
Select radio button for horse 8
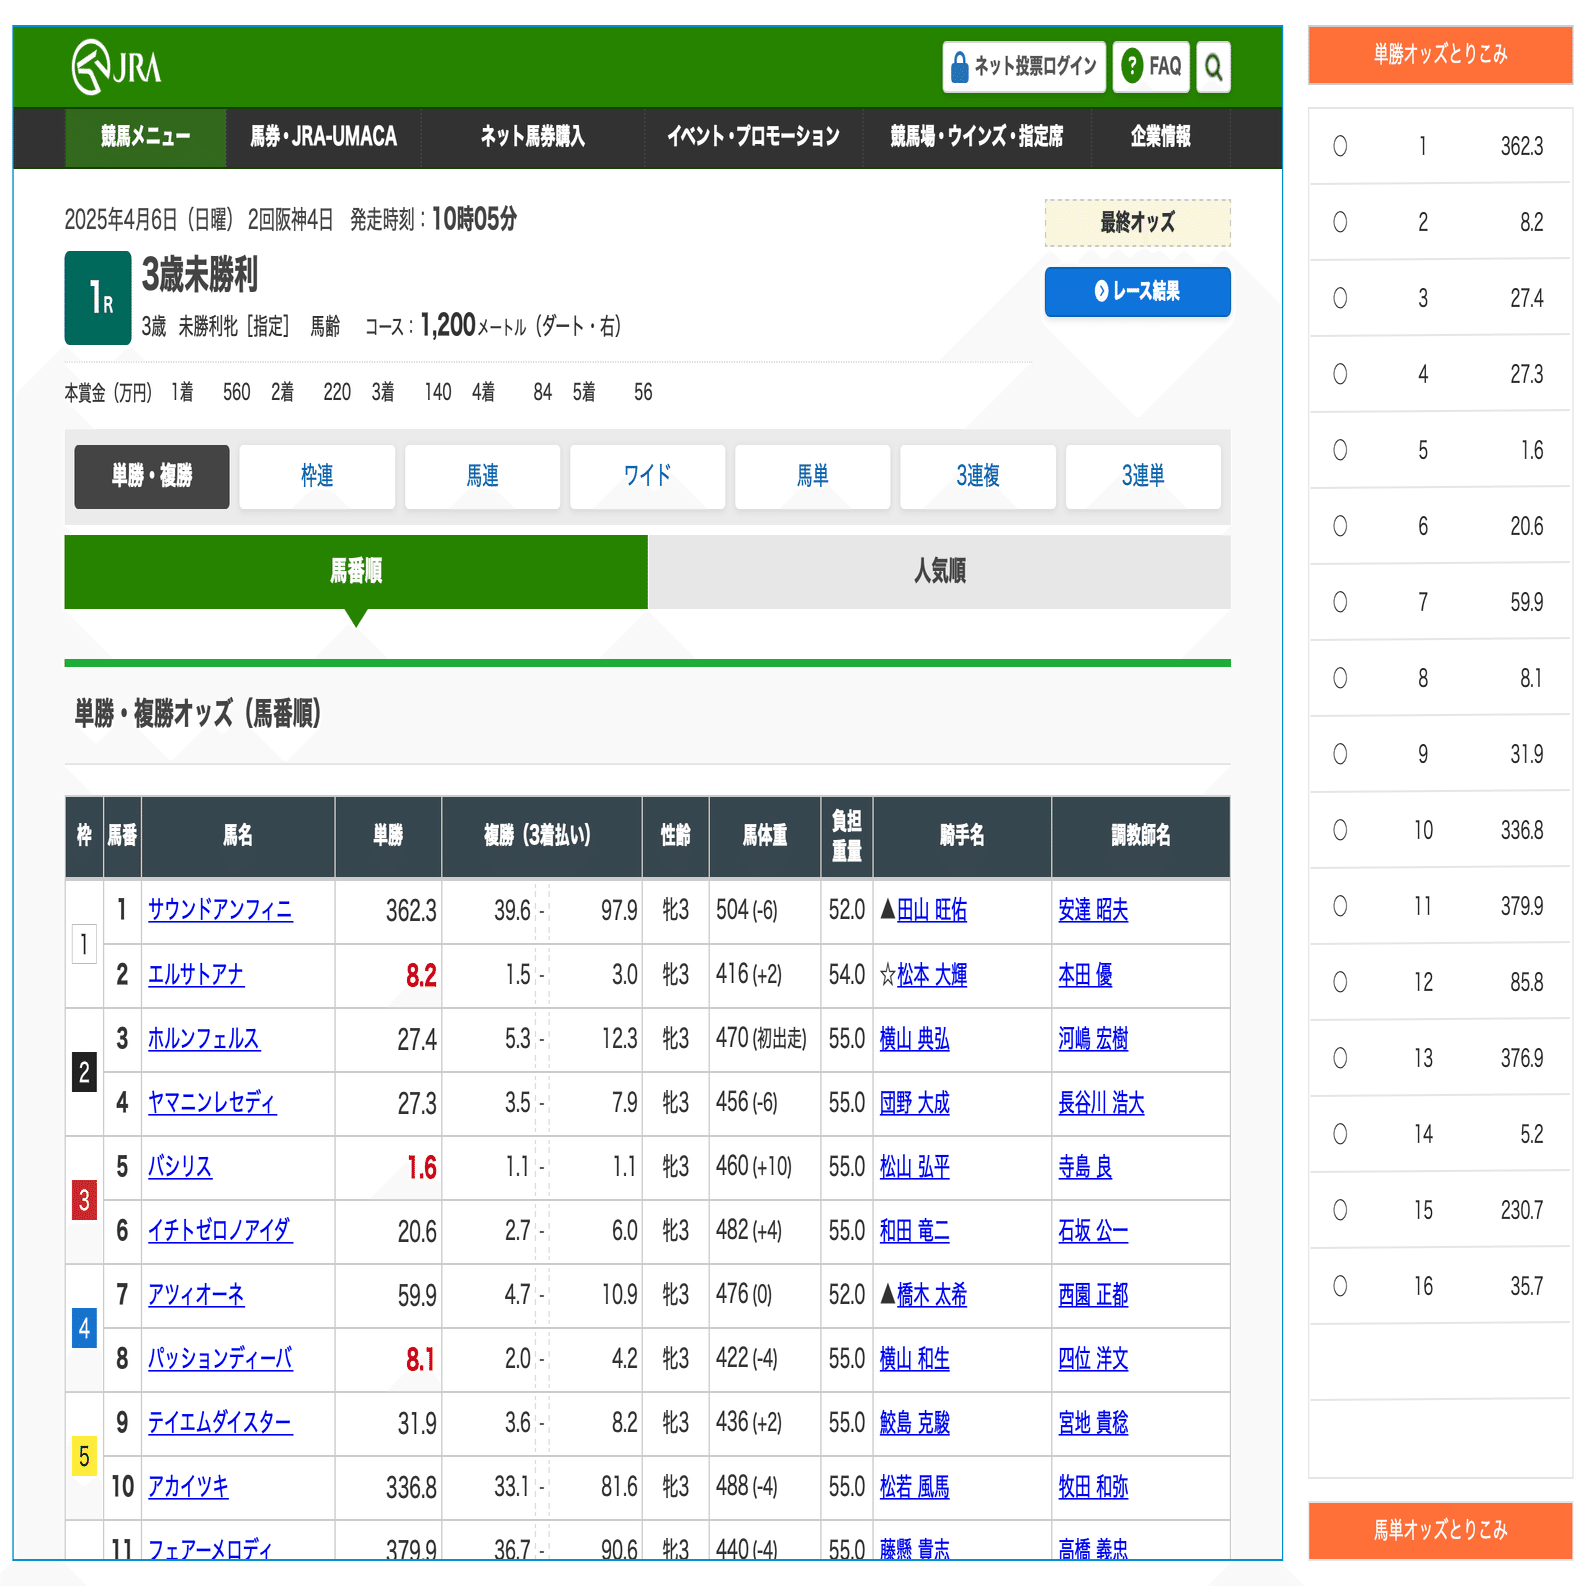click(1340, 678)
